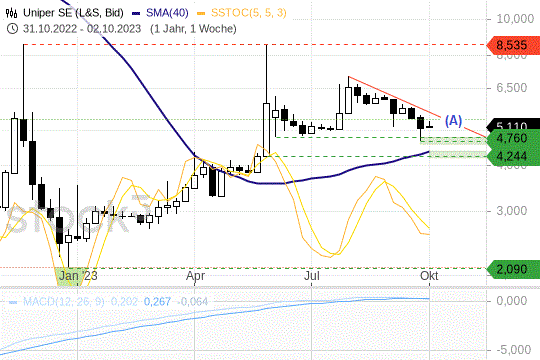
Task: Click the green 4,760 support price tag
Action: [x=513, y=138]
